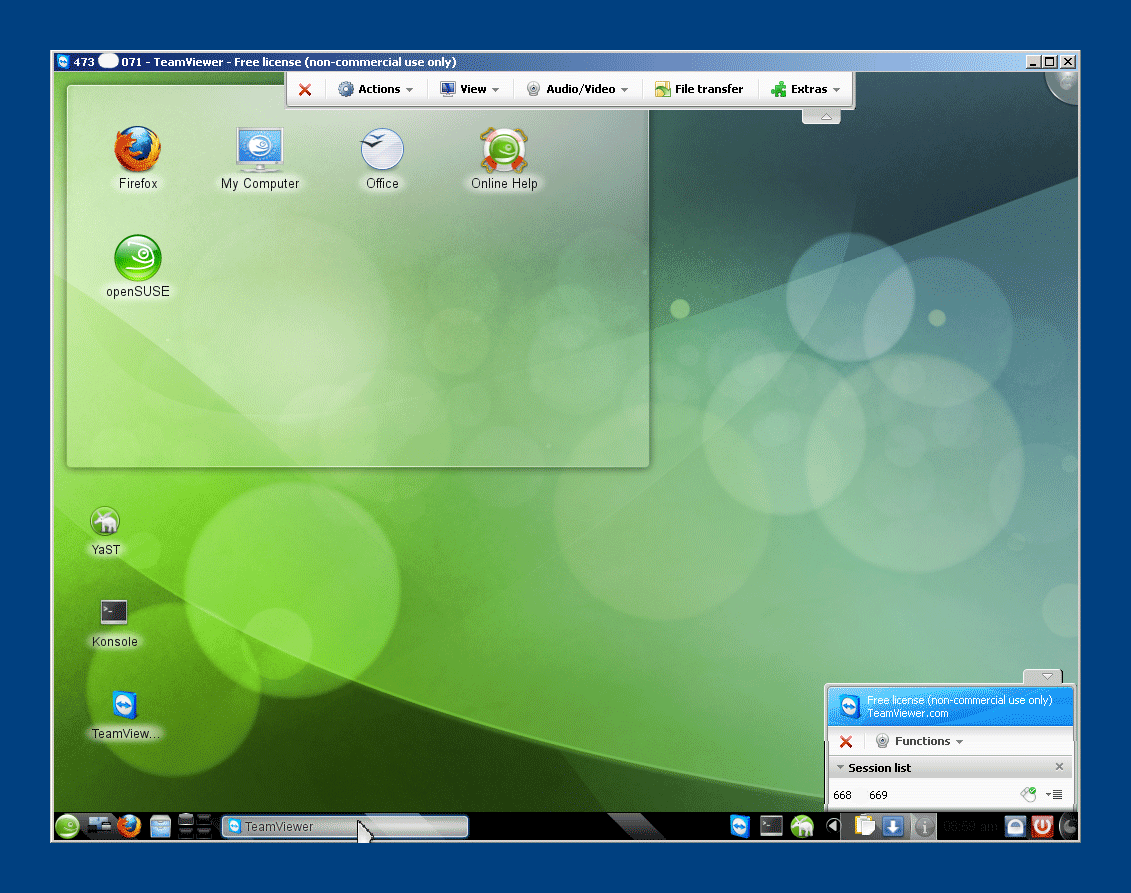Open the TeamViewer desktop shortcut

(126, 715)
